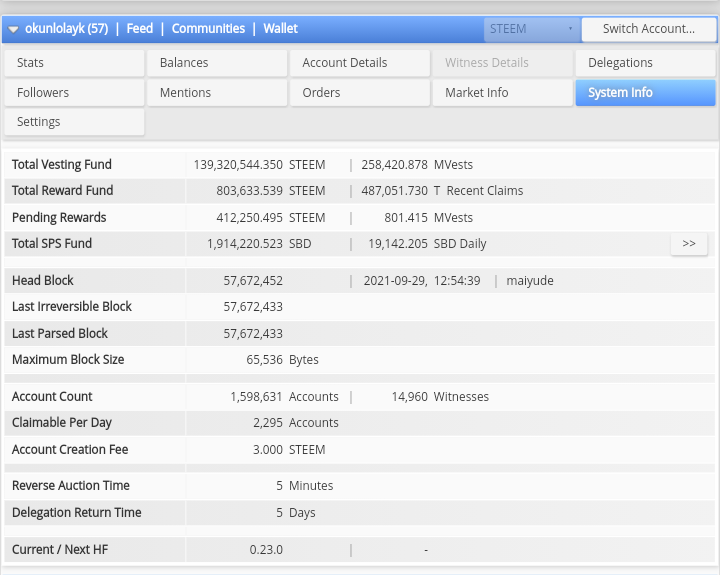
Task: Click the 487,051.730 T Recent Claims value
Action: tap(442, 191)
